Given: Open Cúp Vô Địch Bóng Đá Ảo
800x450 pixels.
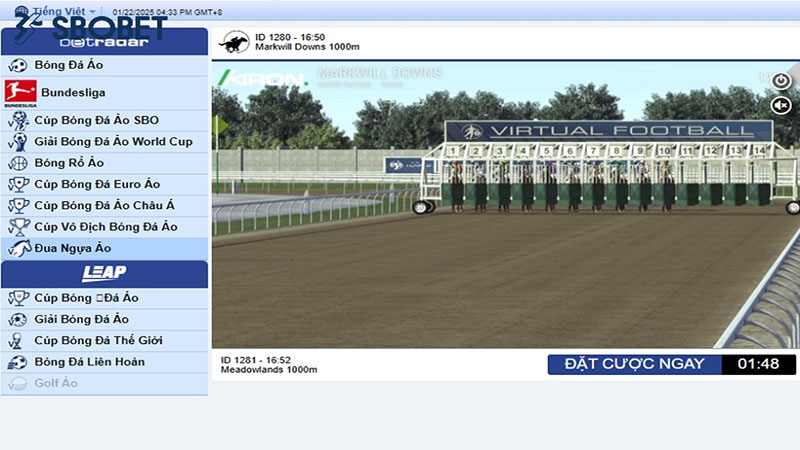Looking at the screenshot, I should click(105, 227).
